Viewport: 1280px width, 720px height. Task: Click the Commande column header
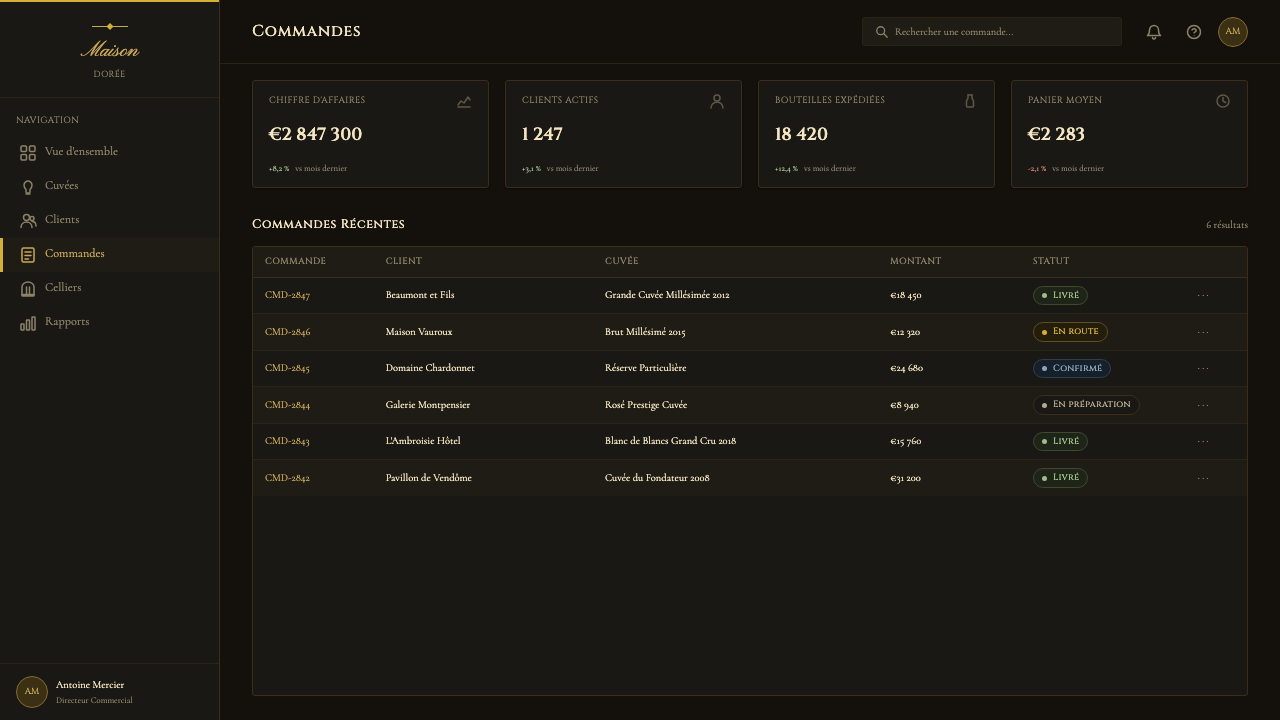[295, 262]
